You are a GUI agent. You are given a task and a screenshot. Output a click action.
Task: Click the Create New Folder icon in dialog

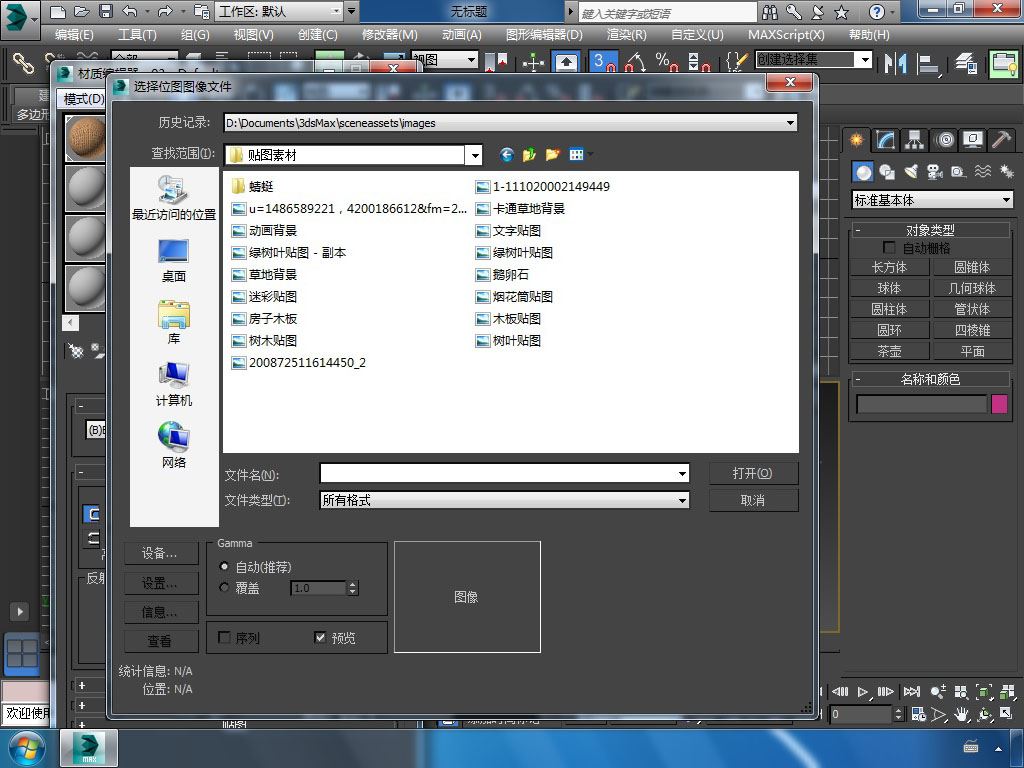click(552, 155)
